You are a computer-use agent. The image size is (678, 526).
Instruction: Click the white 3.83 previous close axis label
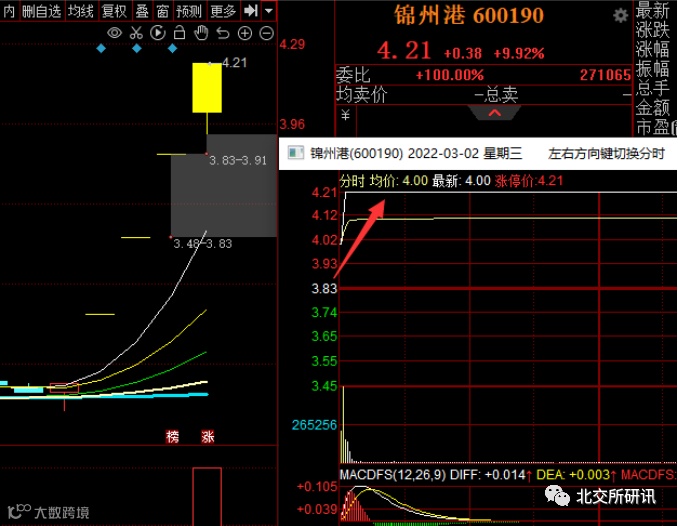(x=324, y=289)
